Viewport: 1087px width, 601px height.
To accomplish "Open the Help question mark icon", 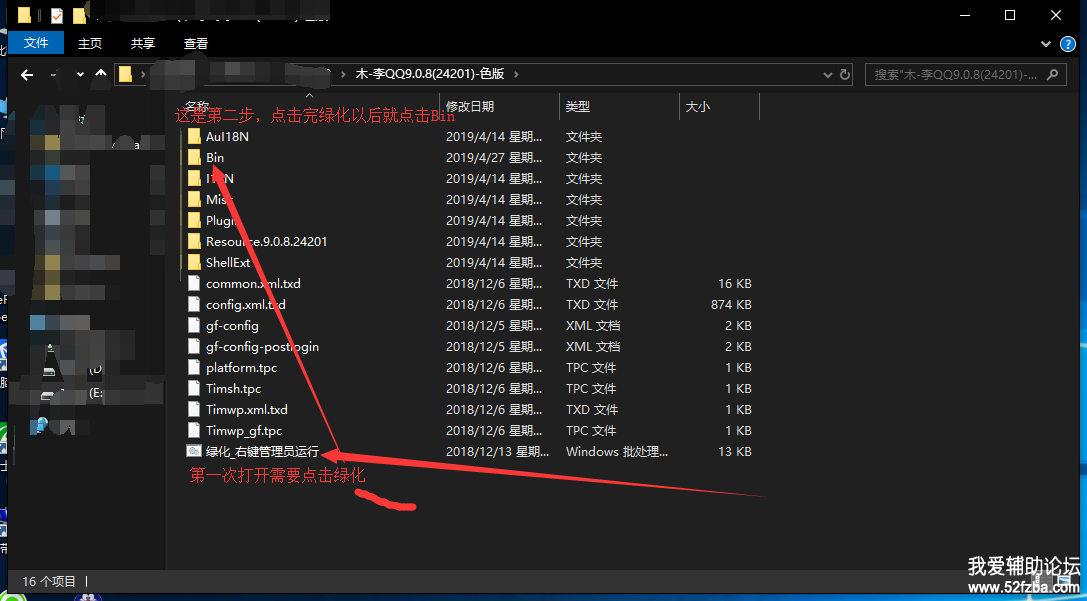I will pyautogui.click(x=1068, y=44).
